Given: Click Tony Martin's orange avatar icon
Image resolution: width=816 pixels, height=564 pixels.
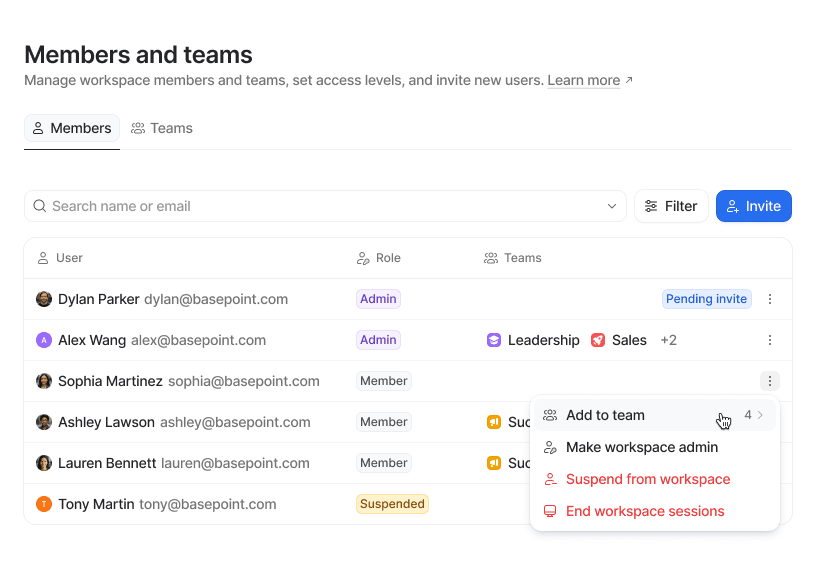Looking at the screenshot, I should (44, 504).
